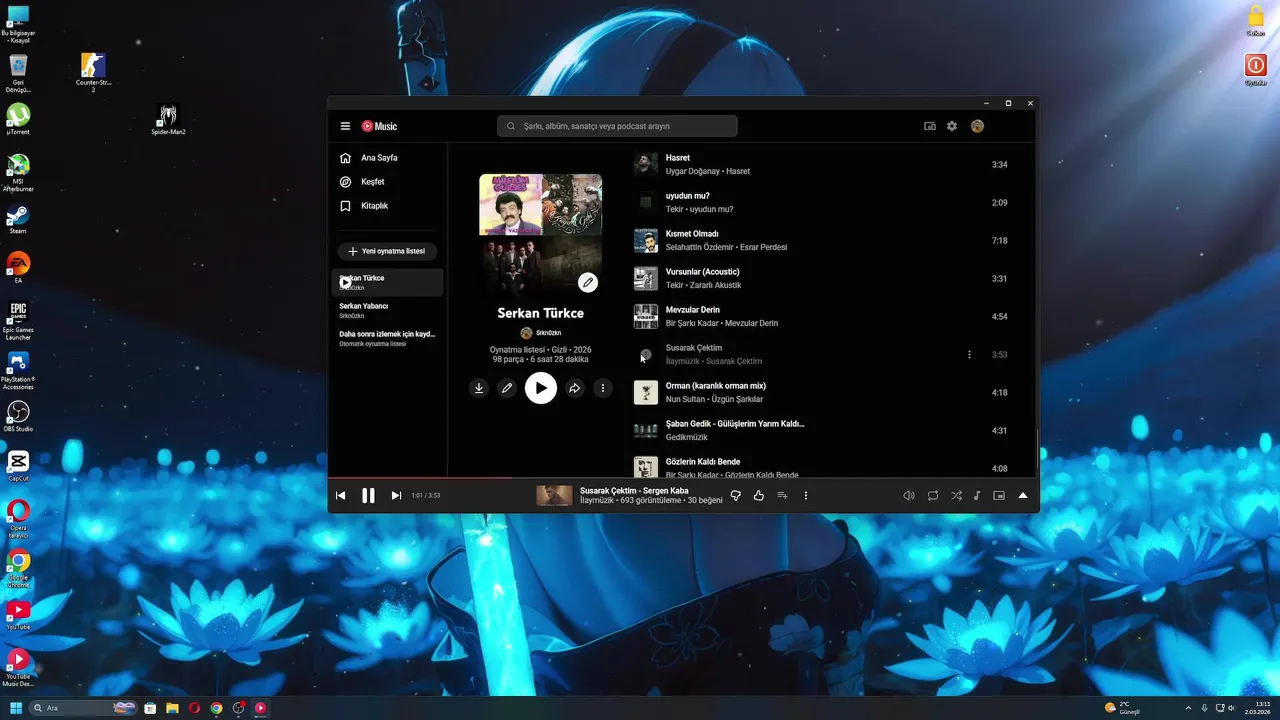Skip to previous track
Screen dimensions: 1280x720
tap(340, 495)
